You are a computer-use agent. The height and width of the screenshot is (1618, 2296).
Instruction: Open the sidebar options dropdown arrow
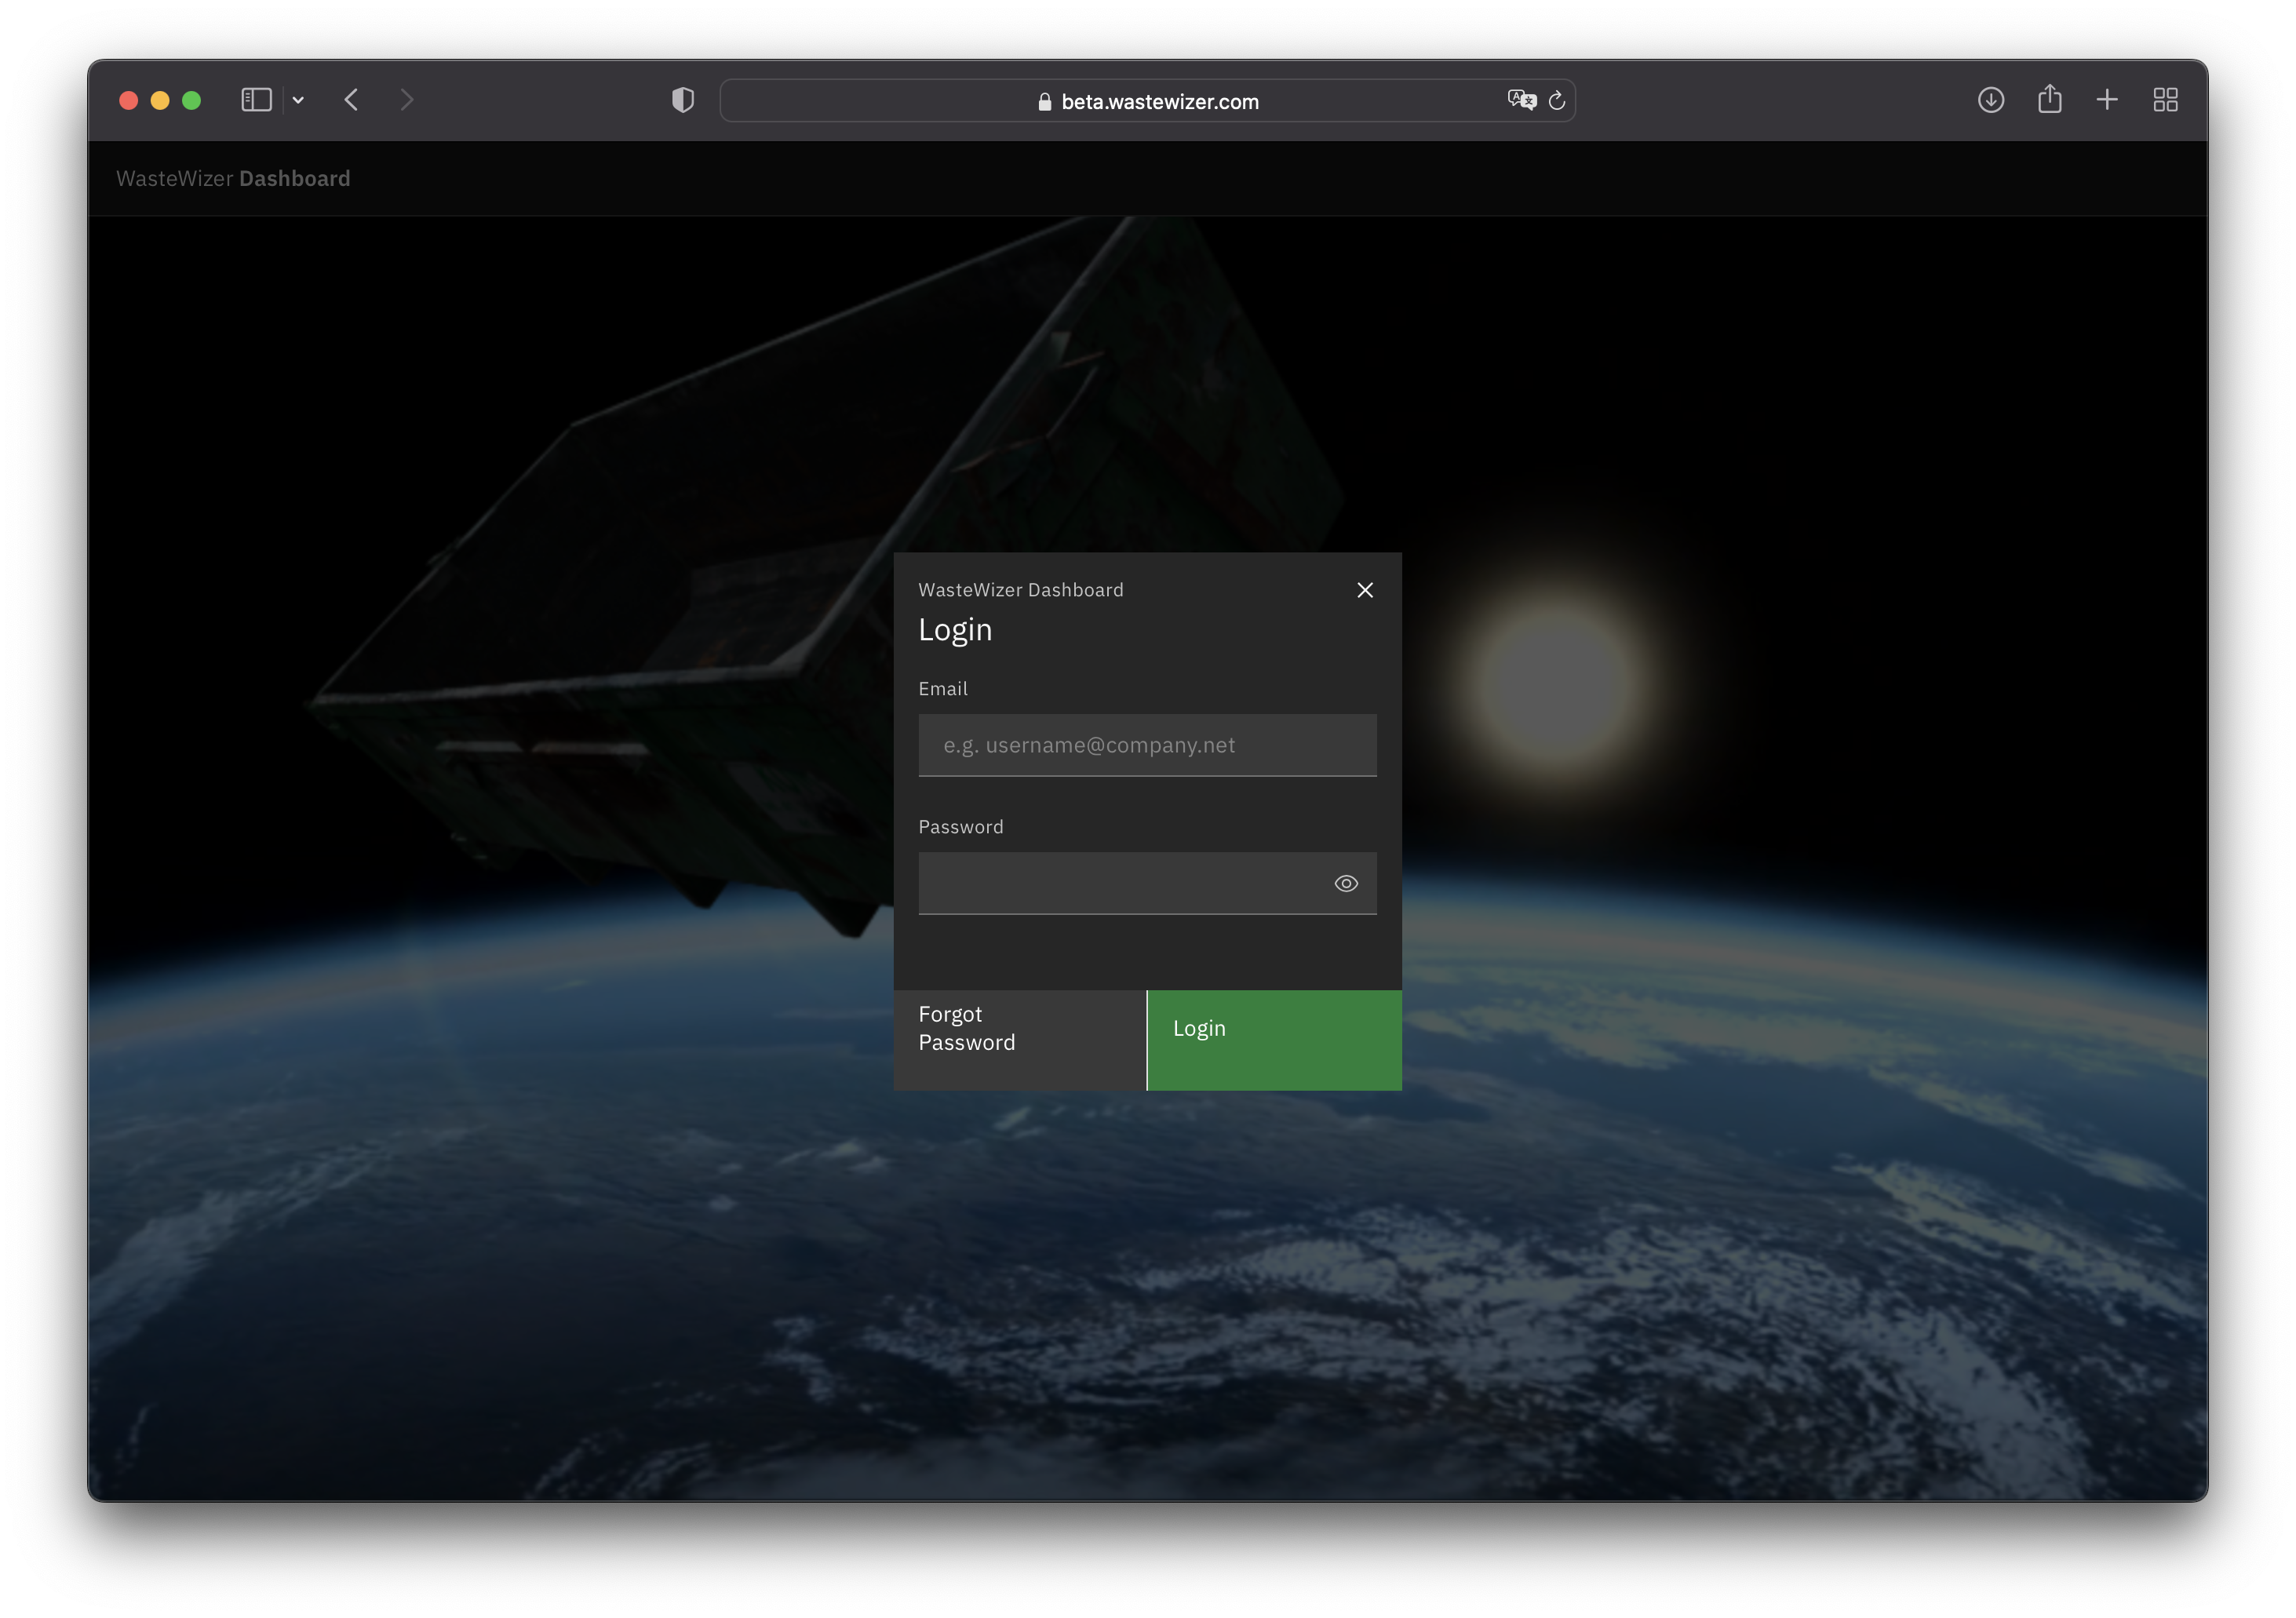(x=298, y=100)
